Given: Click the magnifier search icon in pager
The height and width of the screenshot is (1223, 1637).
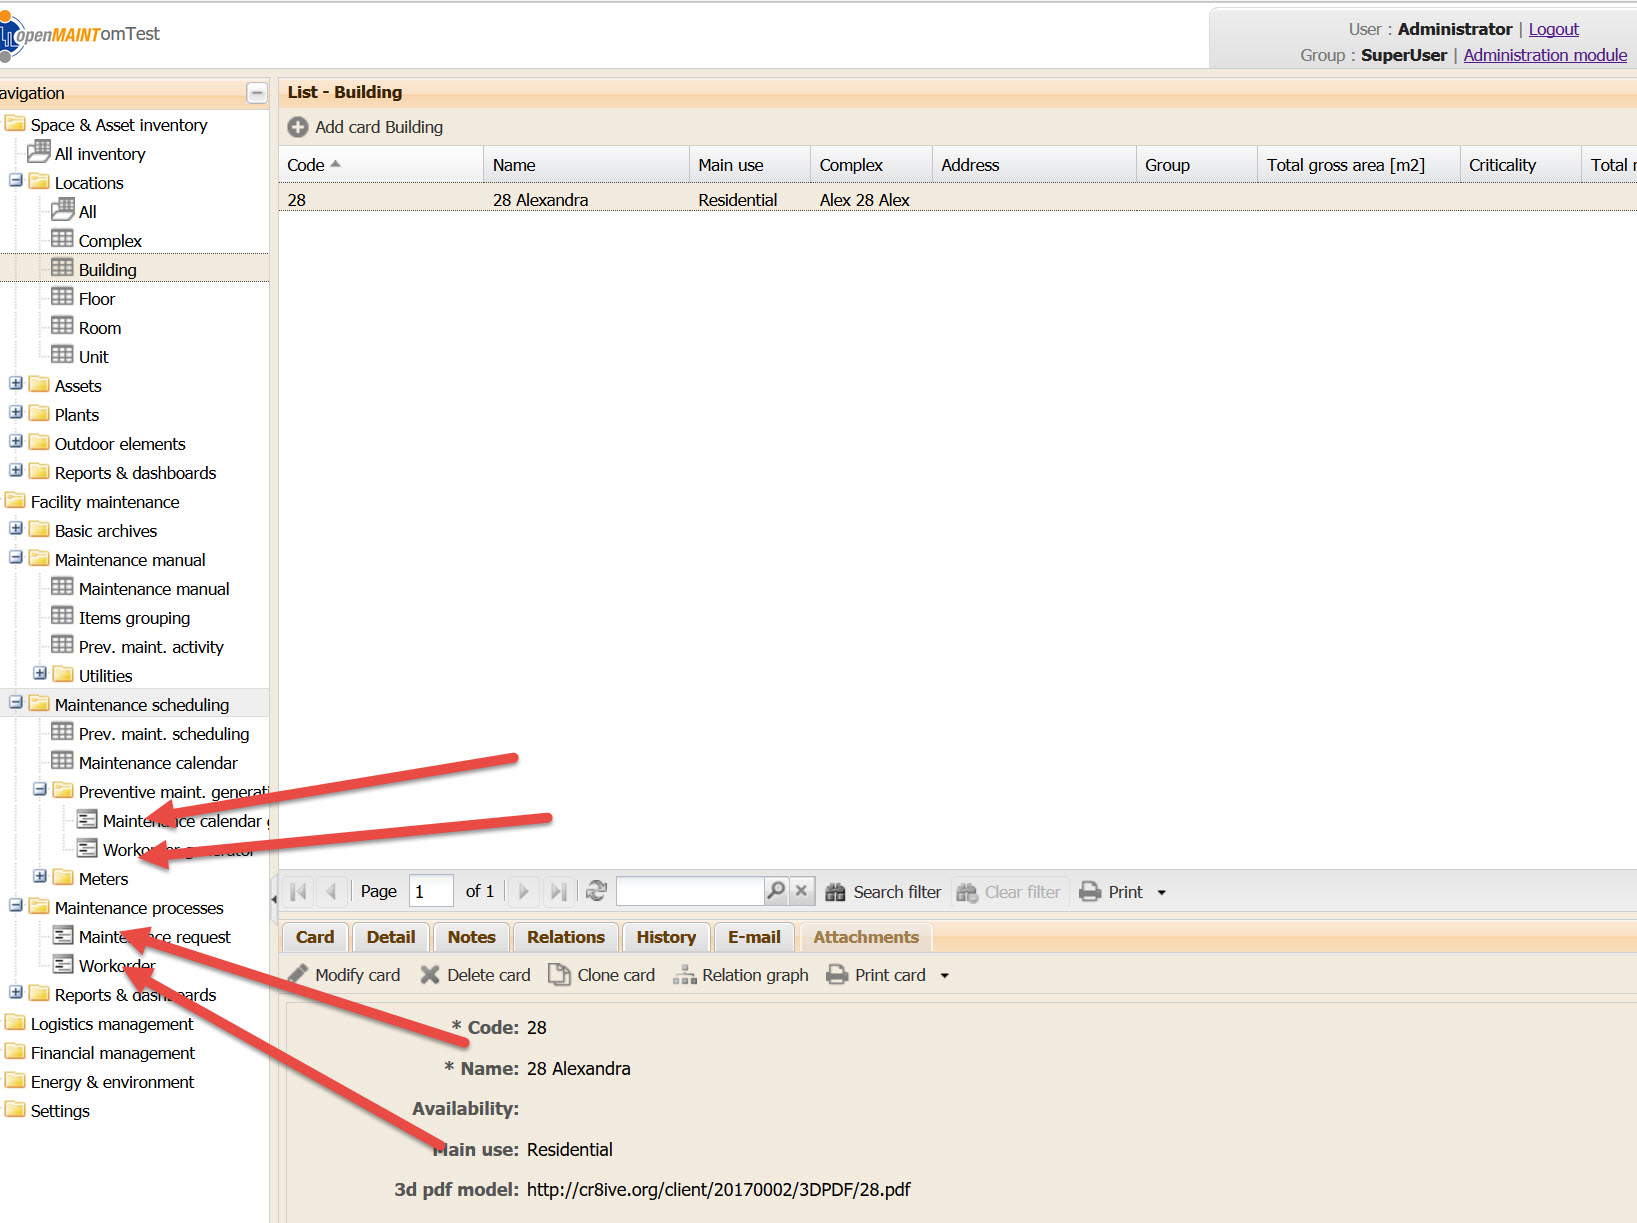Looking at the screenshot, I should [x=775, y=891].
